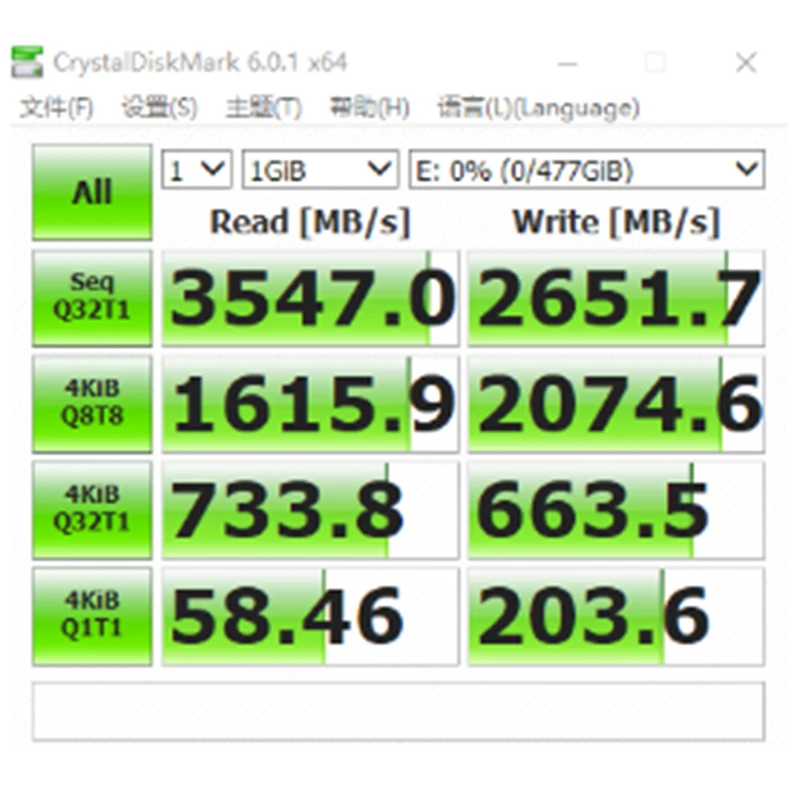
Task: Select the 4KiB Q8T8 read value 1615.9
Action: click(311, 404)
